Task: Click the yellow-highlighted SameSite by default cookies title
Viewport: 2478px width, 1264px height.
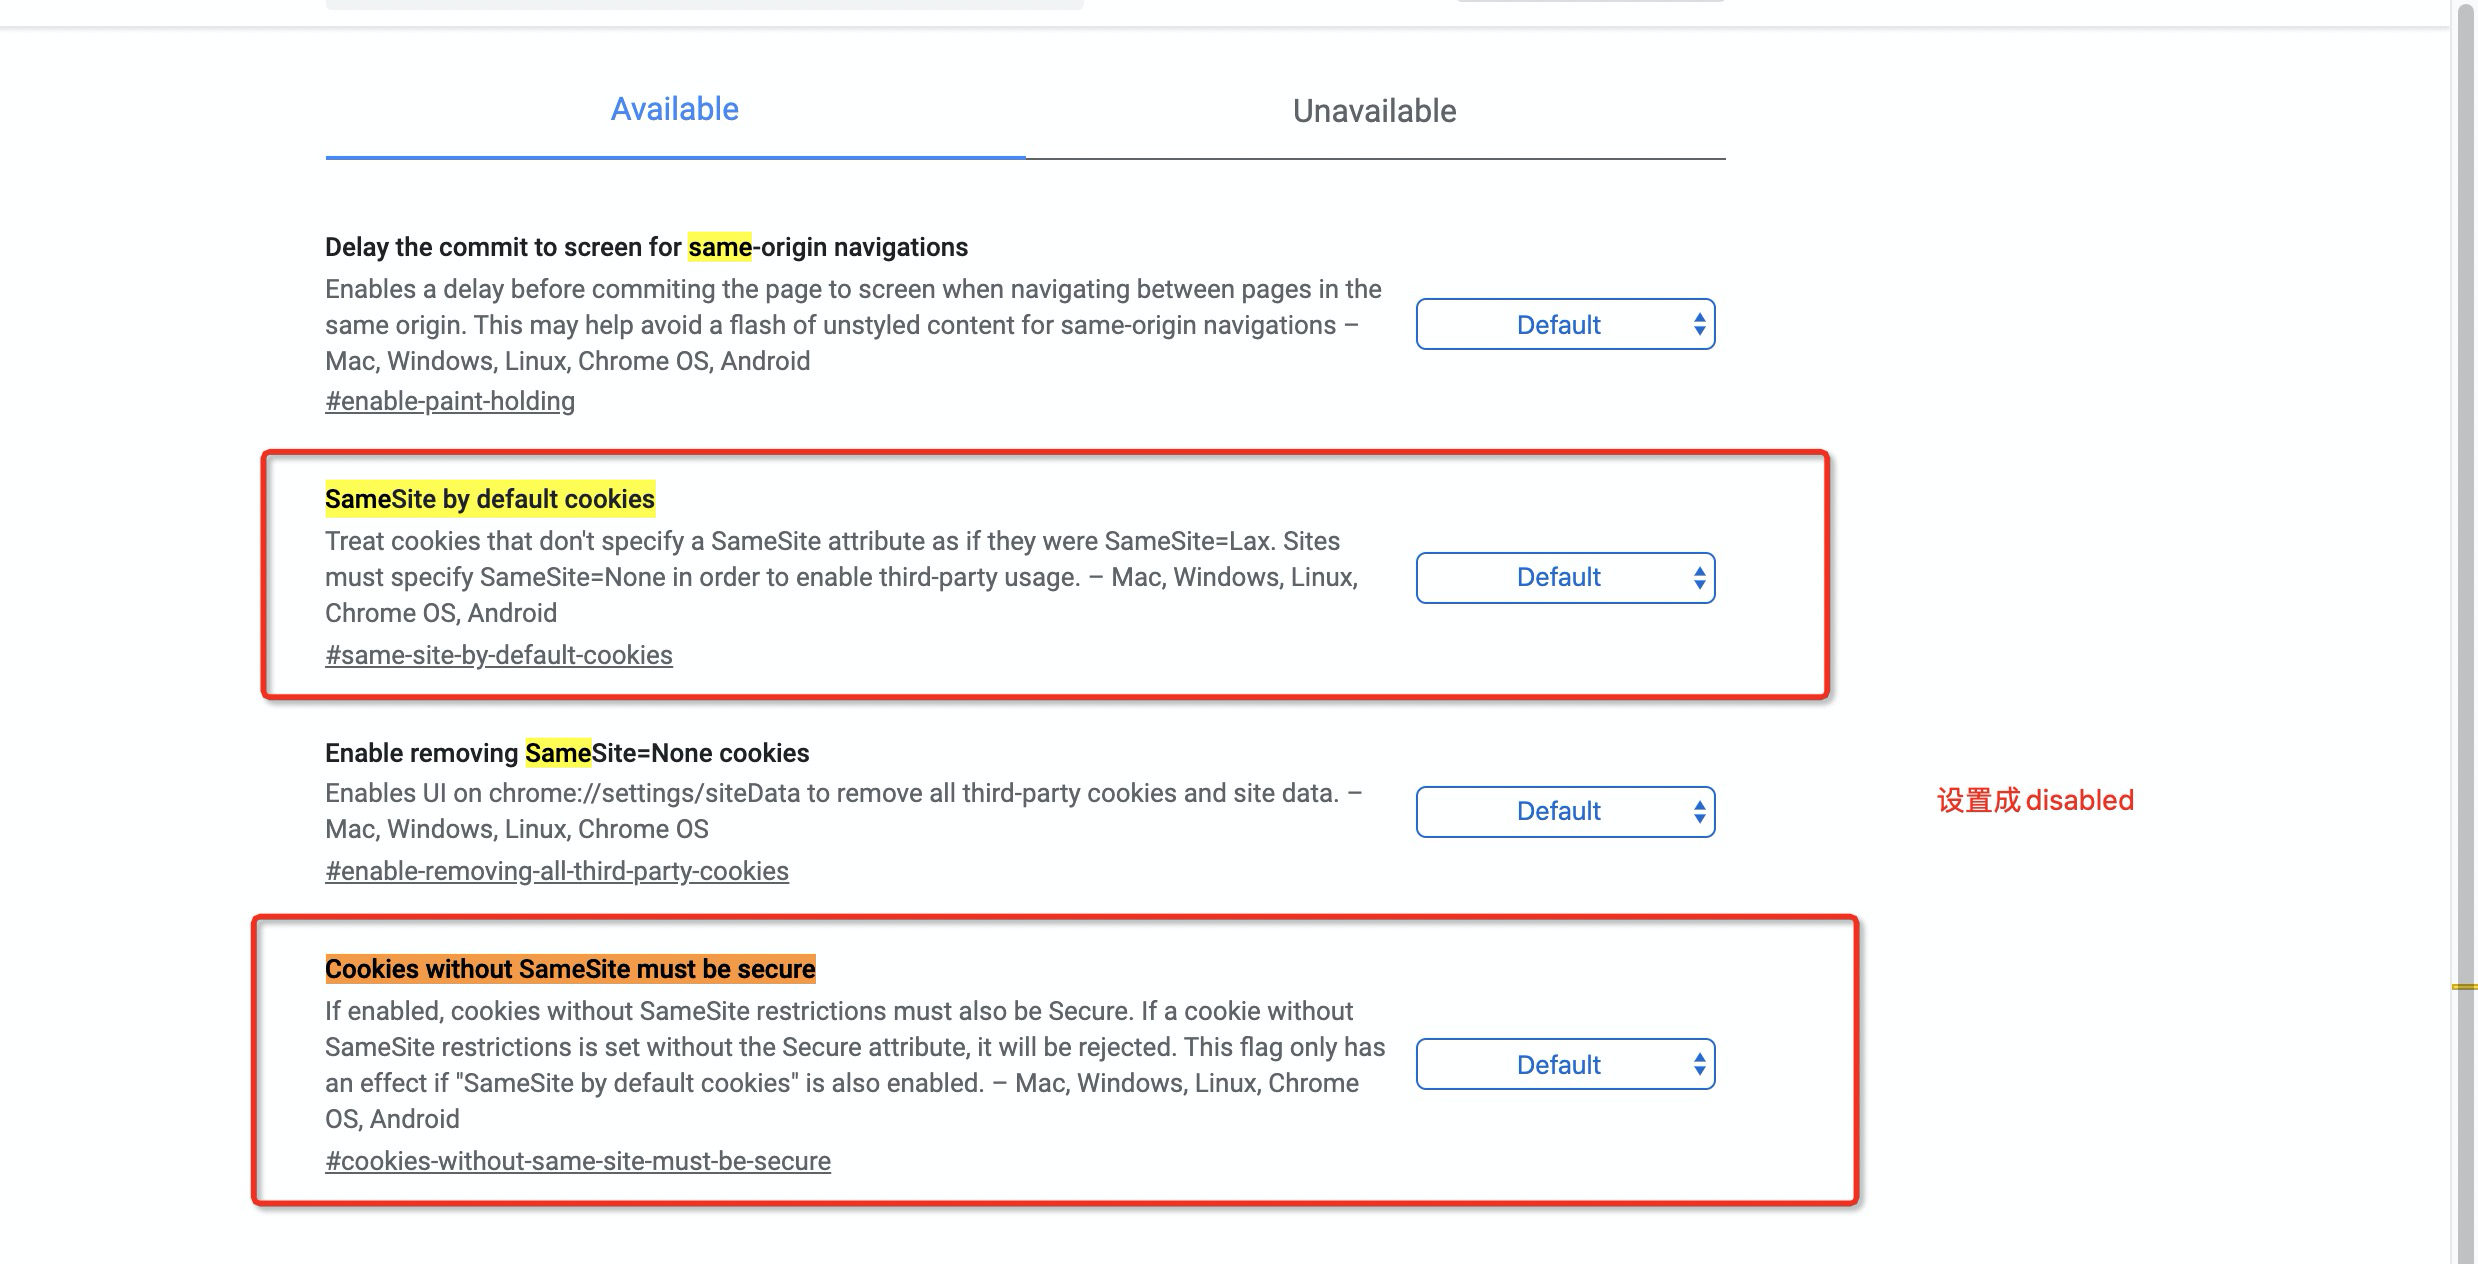Action: click(489, 499)
